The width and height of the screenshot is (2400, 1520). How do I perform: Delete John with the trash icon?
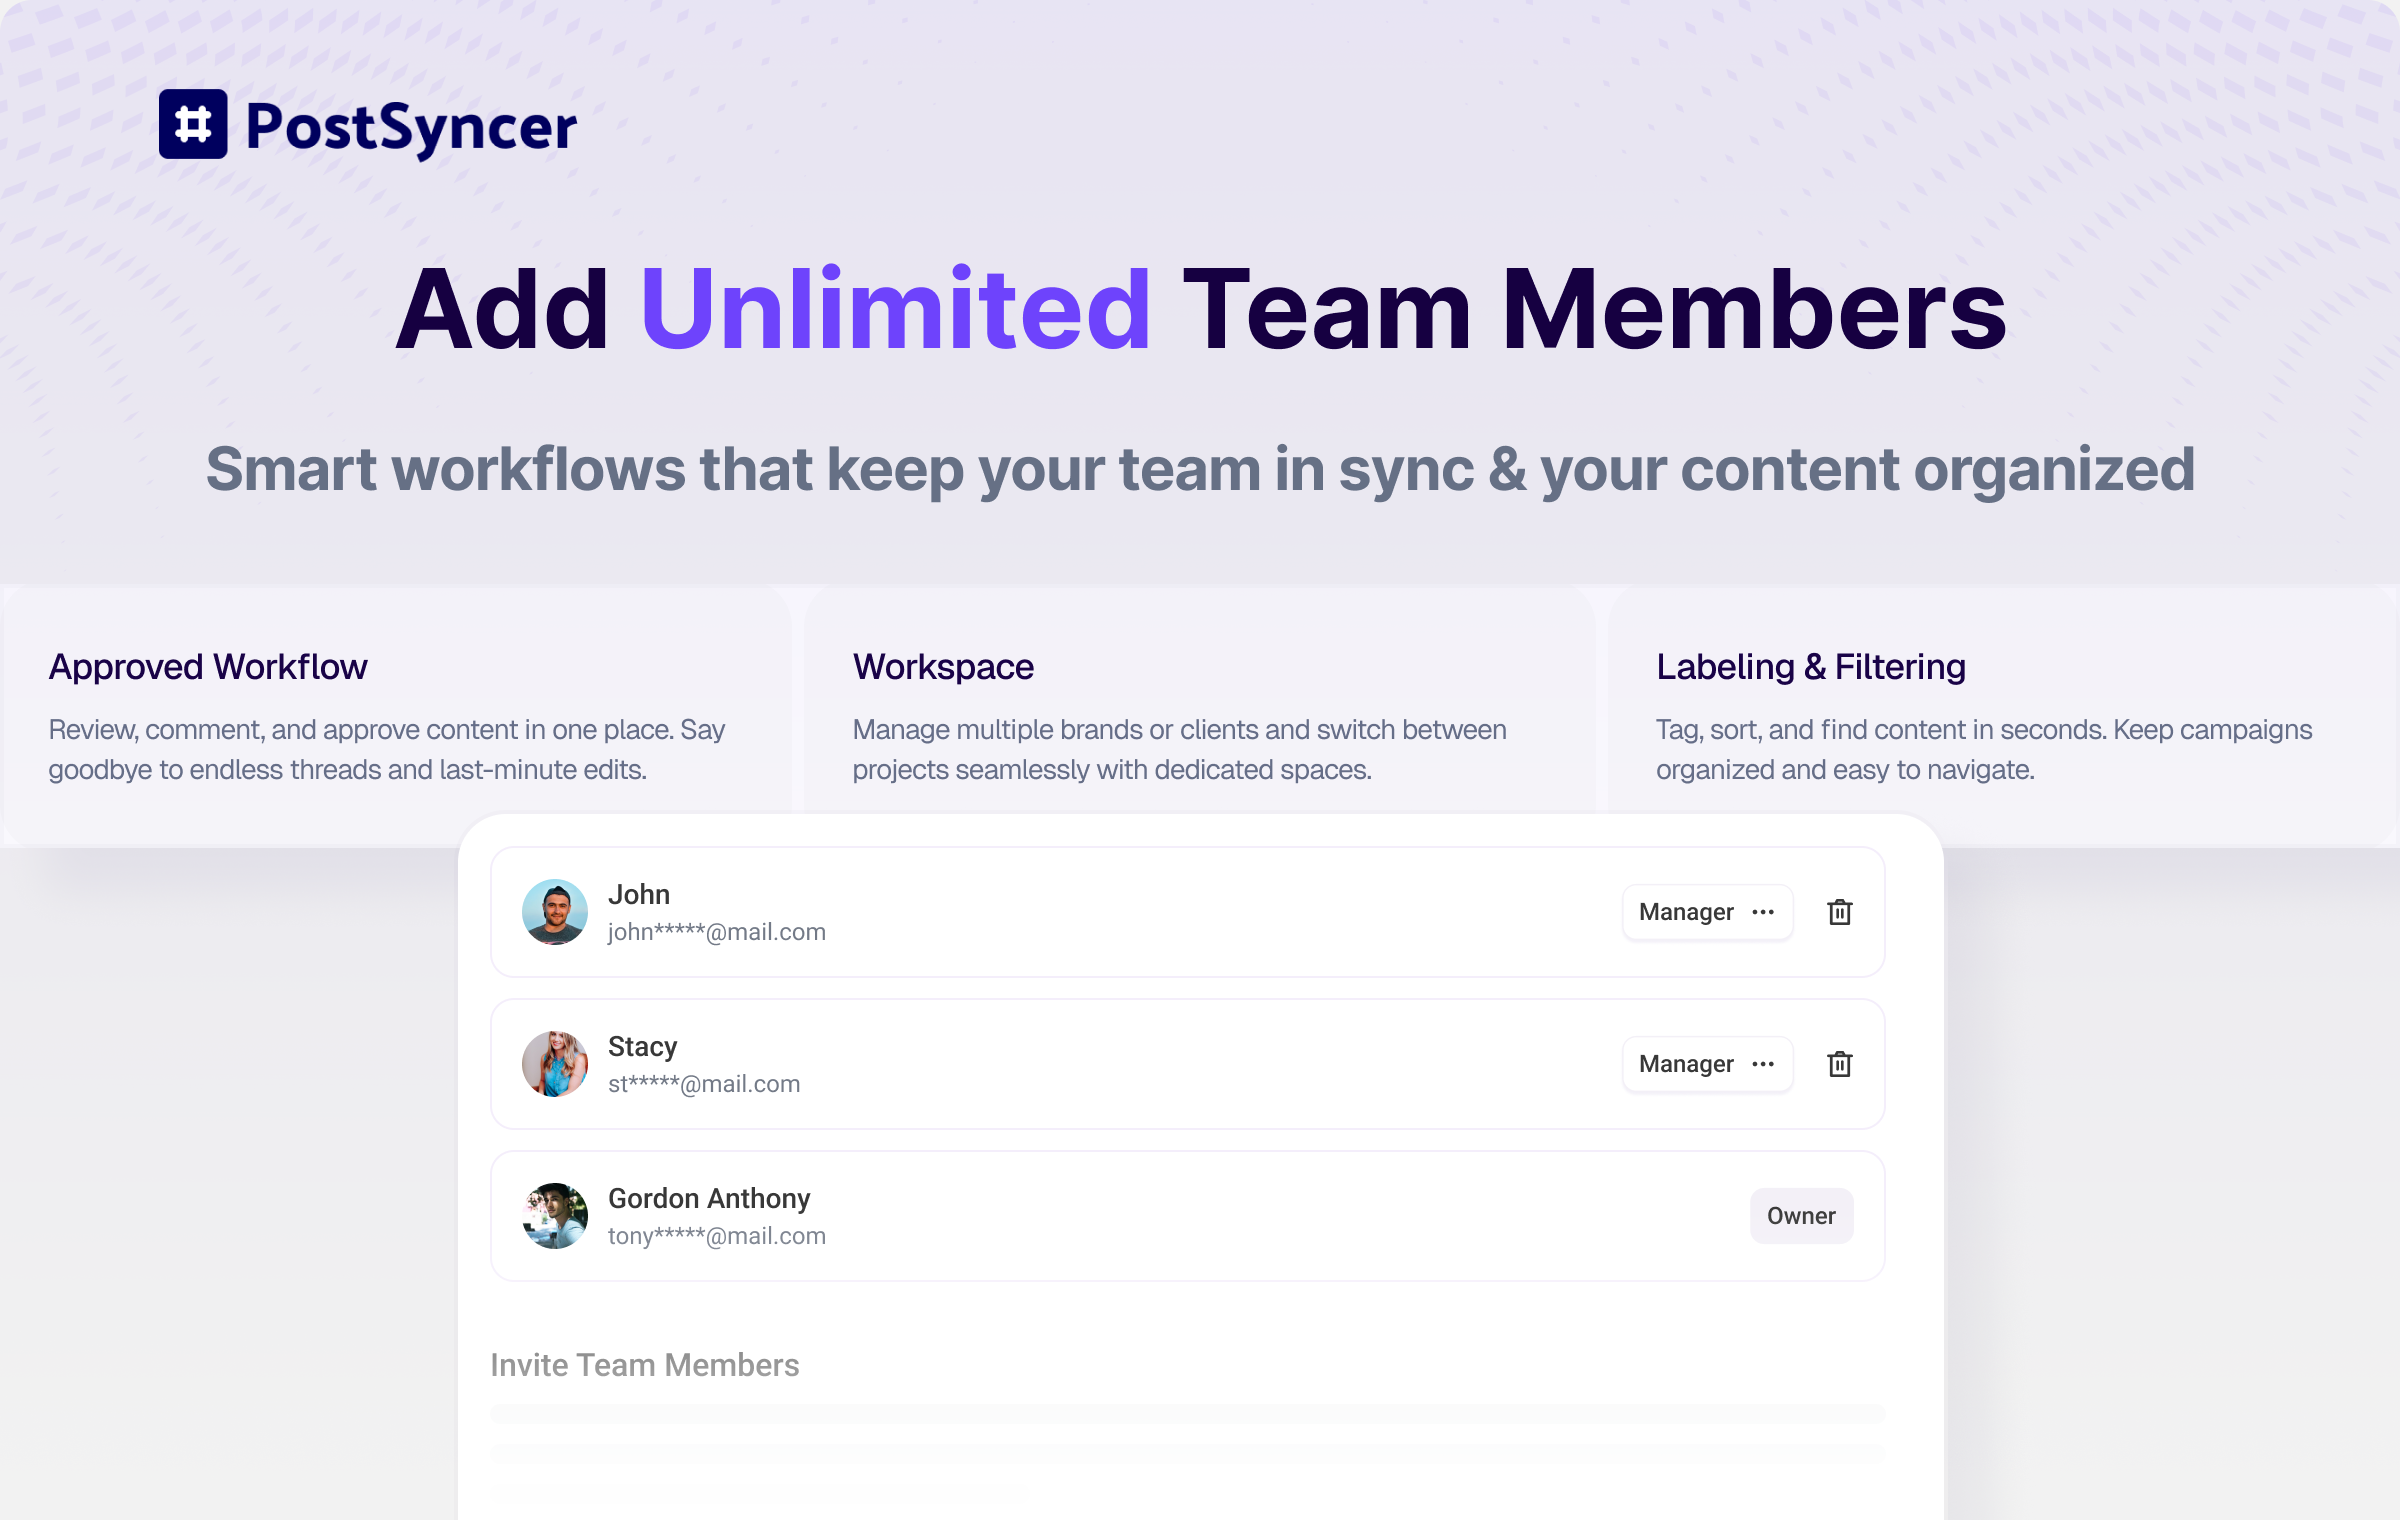pos(1839,912)
